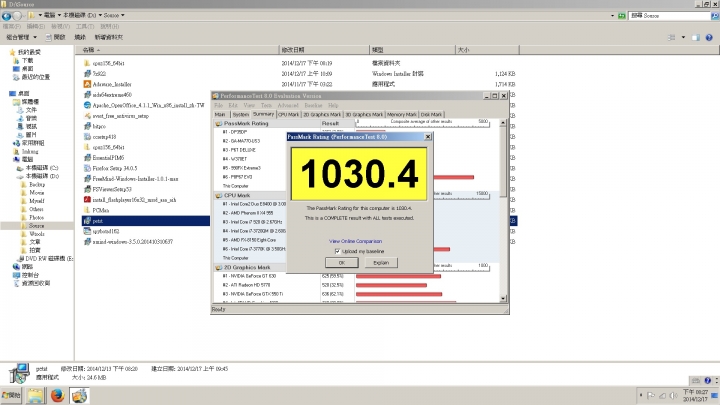Click the Explain button

click(381, 263)
